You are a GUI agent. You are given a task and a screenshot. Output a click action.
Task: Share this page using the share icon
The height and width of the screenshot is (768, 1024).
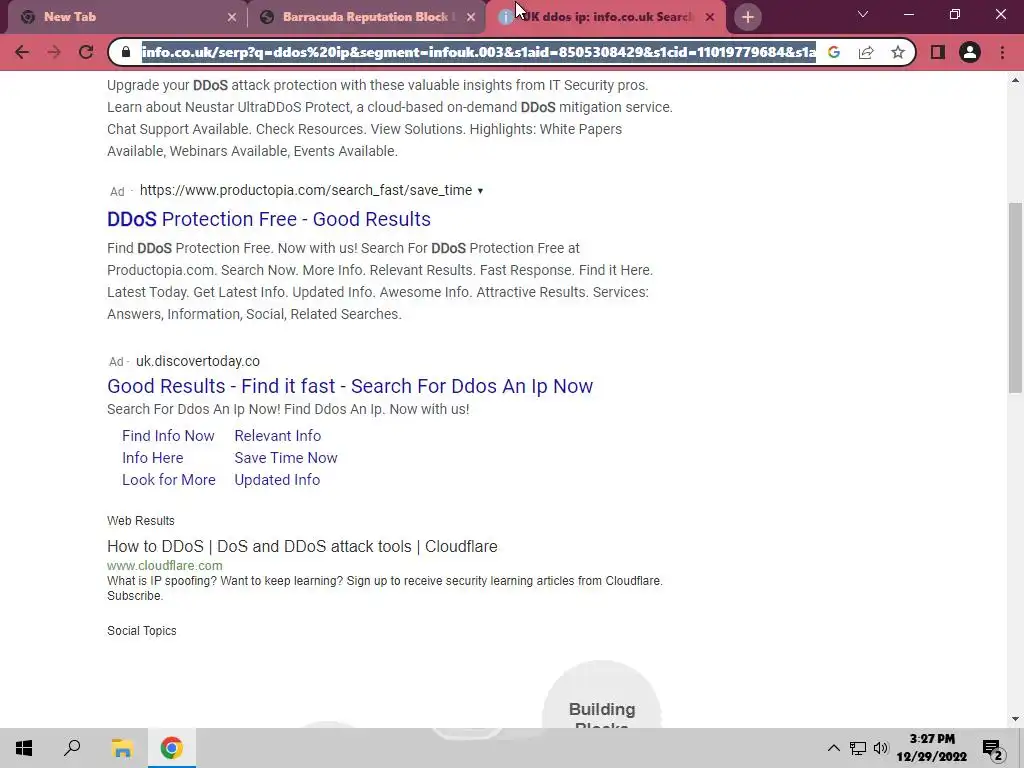coord(866,52)
